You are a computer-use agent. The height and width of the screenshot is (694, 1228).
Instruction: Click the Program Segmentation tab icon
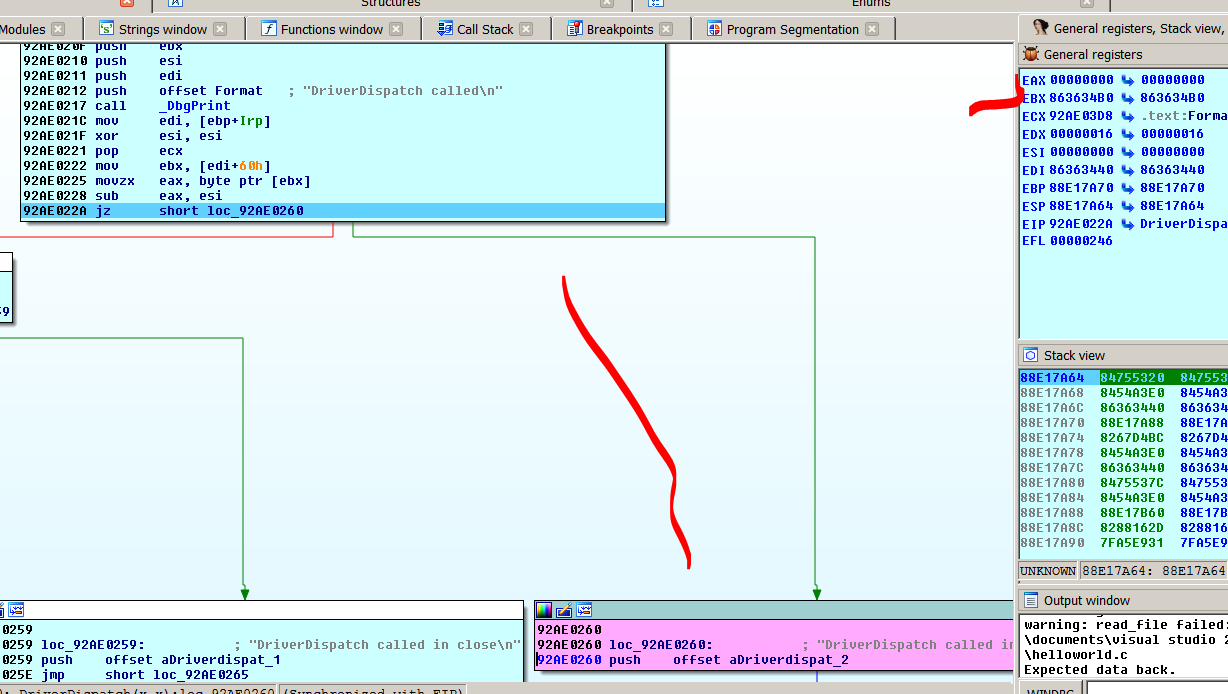(x=714, y=29)
